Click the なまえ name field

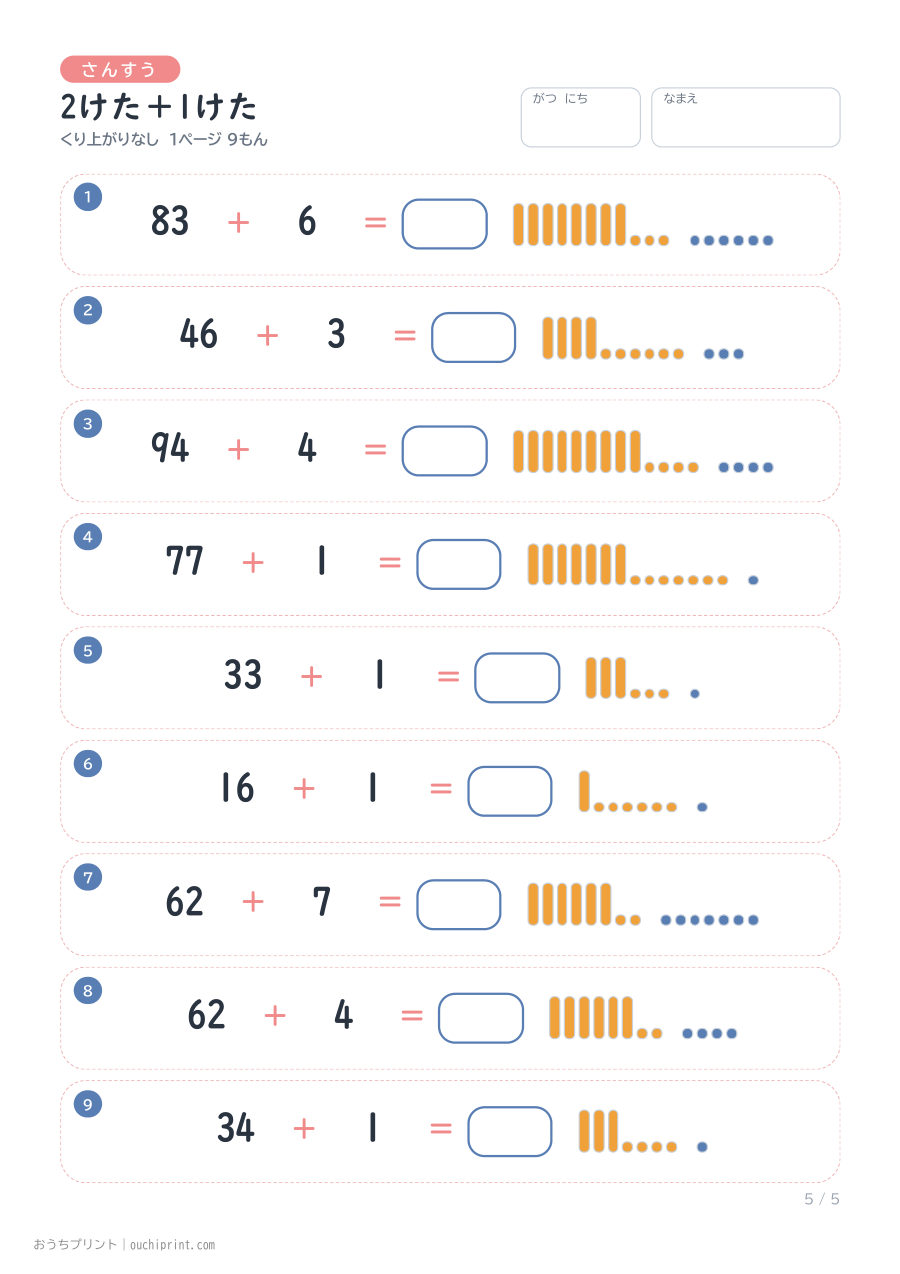[x=746, y=117]
